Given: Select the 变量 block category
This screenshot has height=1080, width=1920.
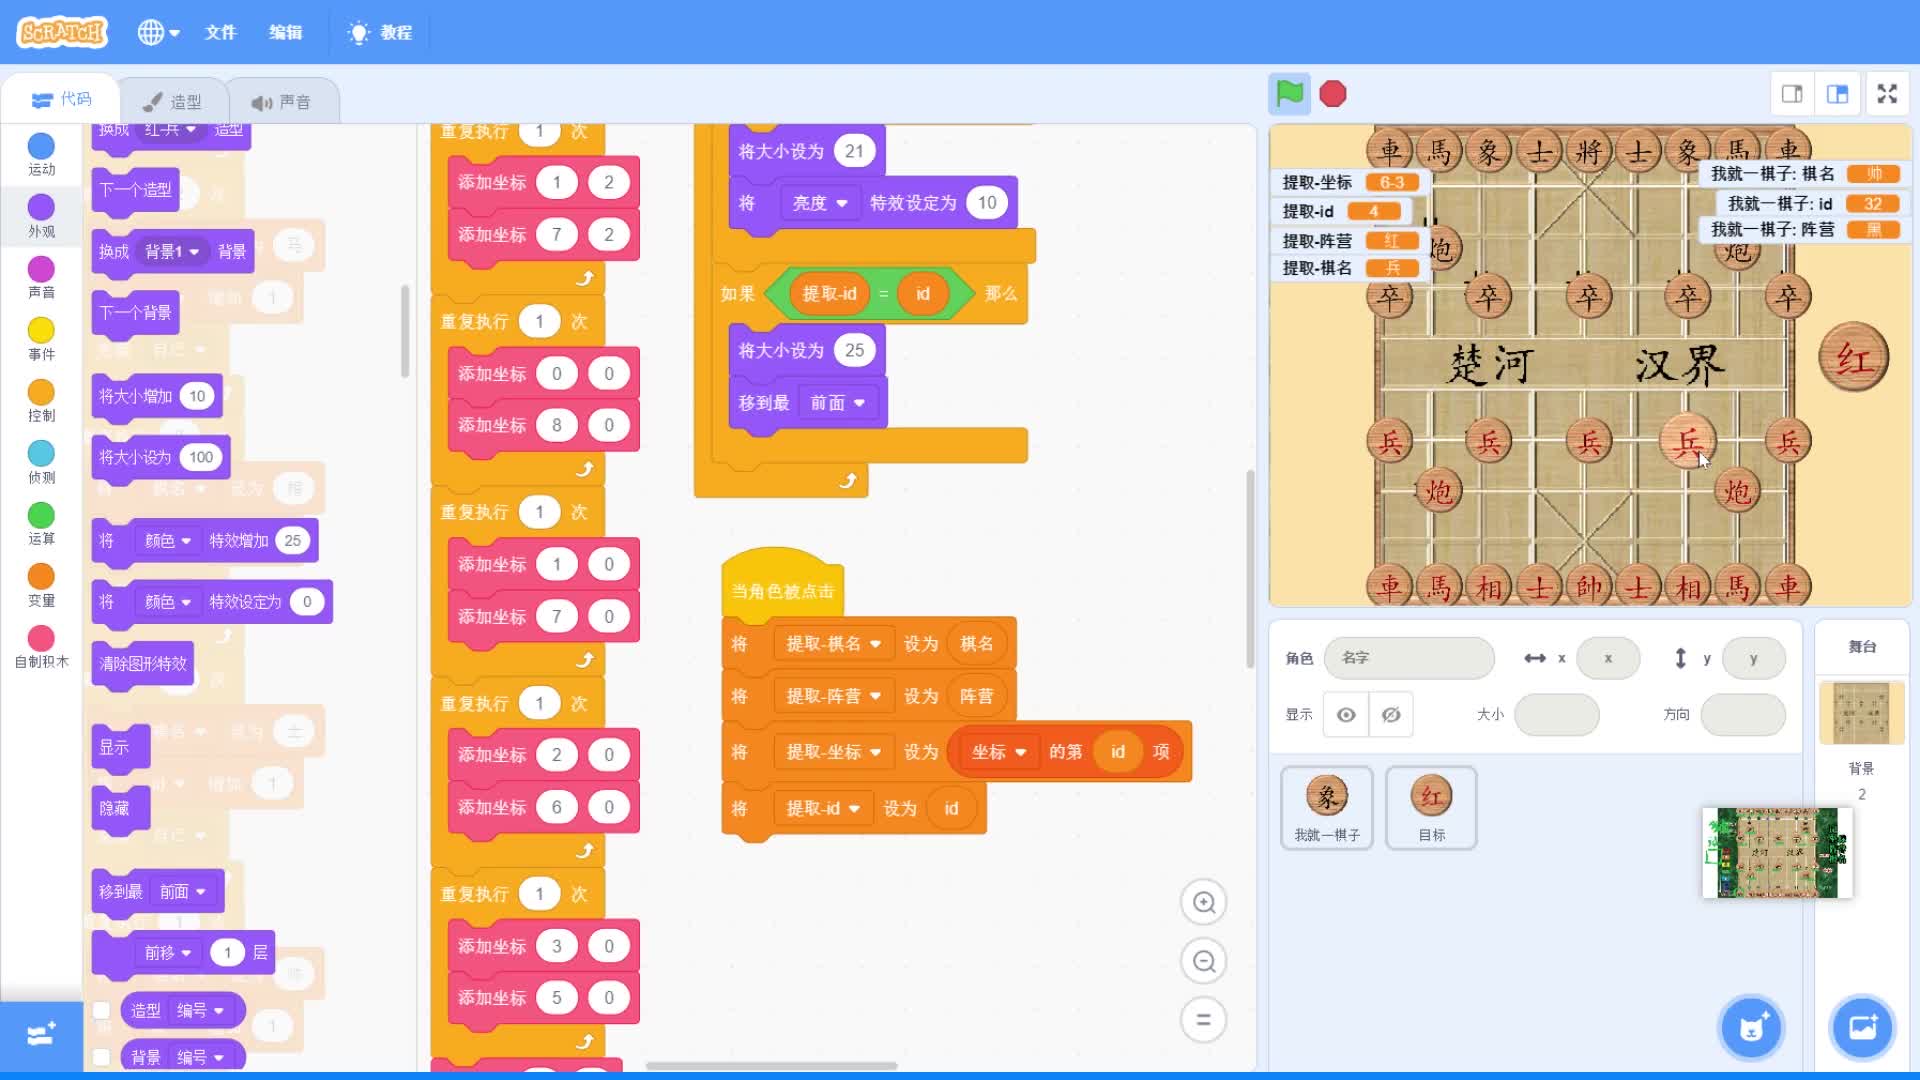Looking at the screenshot, I should pyautogui.click(x=41, y=585).
